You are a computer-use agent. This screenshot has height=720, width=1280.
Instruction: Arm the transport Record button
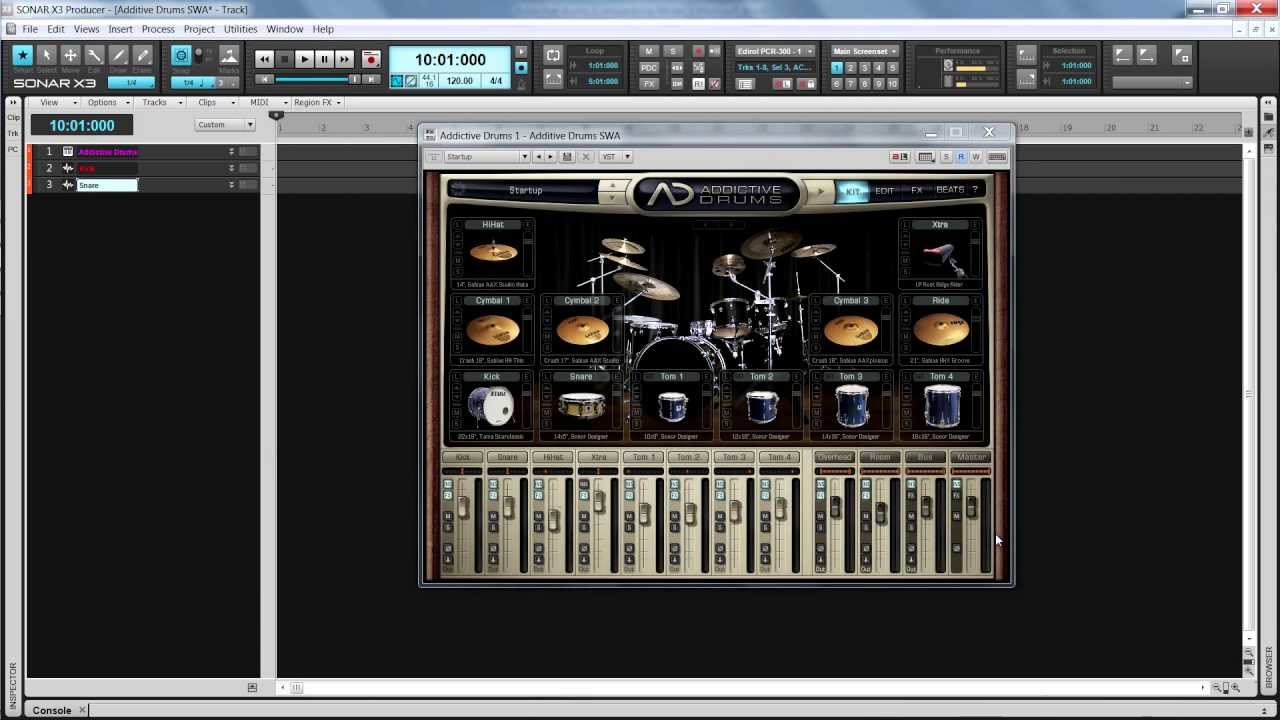pos(371,59)
